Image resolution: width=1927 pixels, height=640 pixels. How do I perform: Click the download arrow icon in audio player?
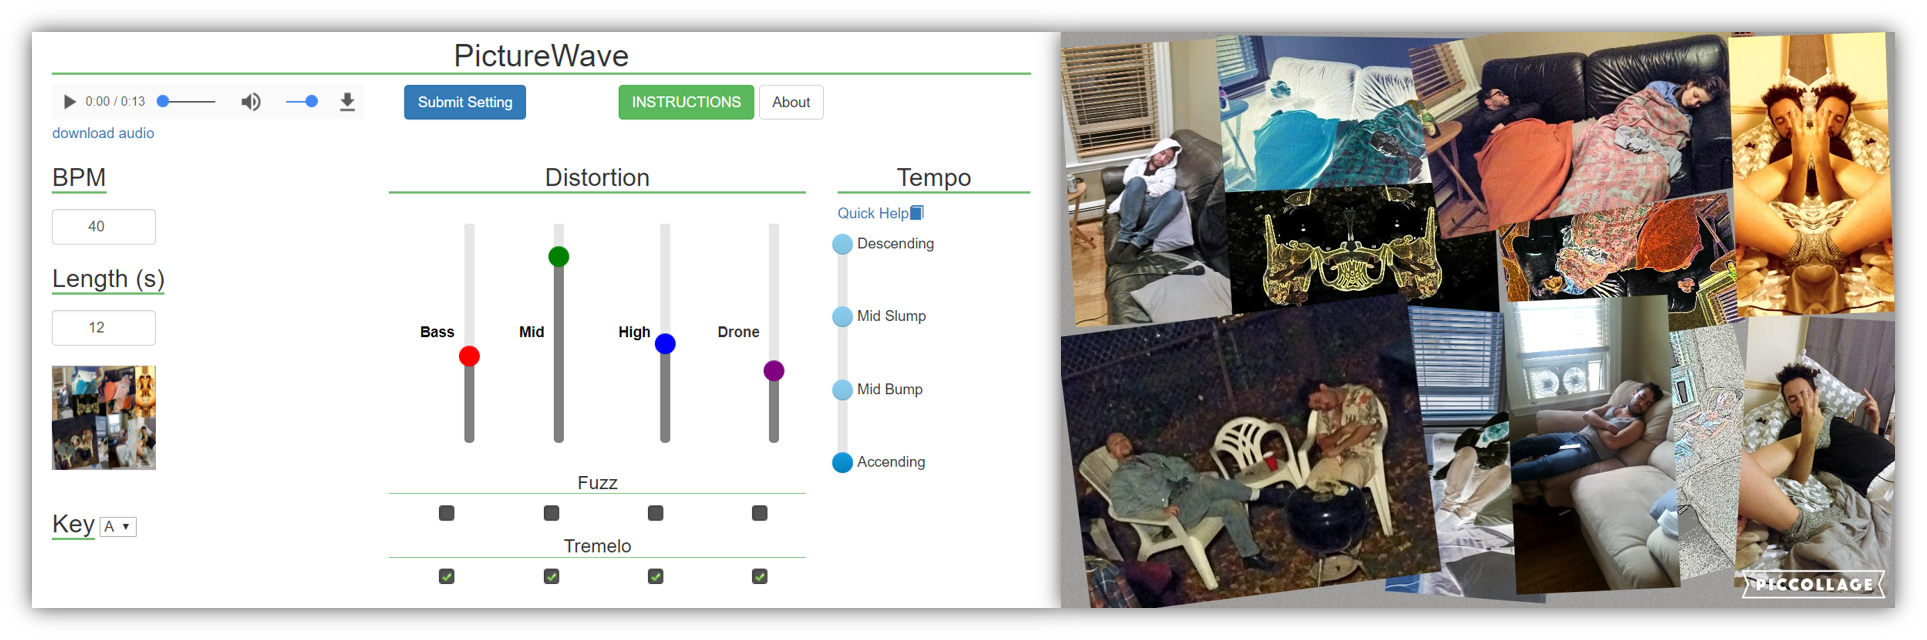[347, 102]
